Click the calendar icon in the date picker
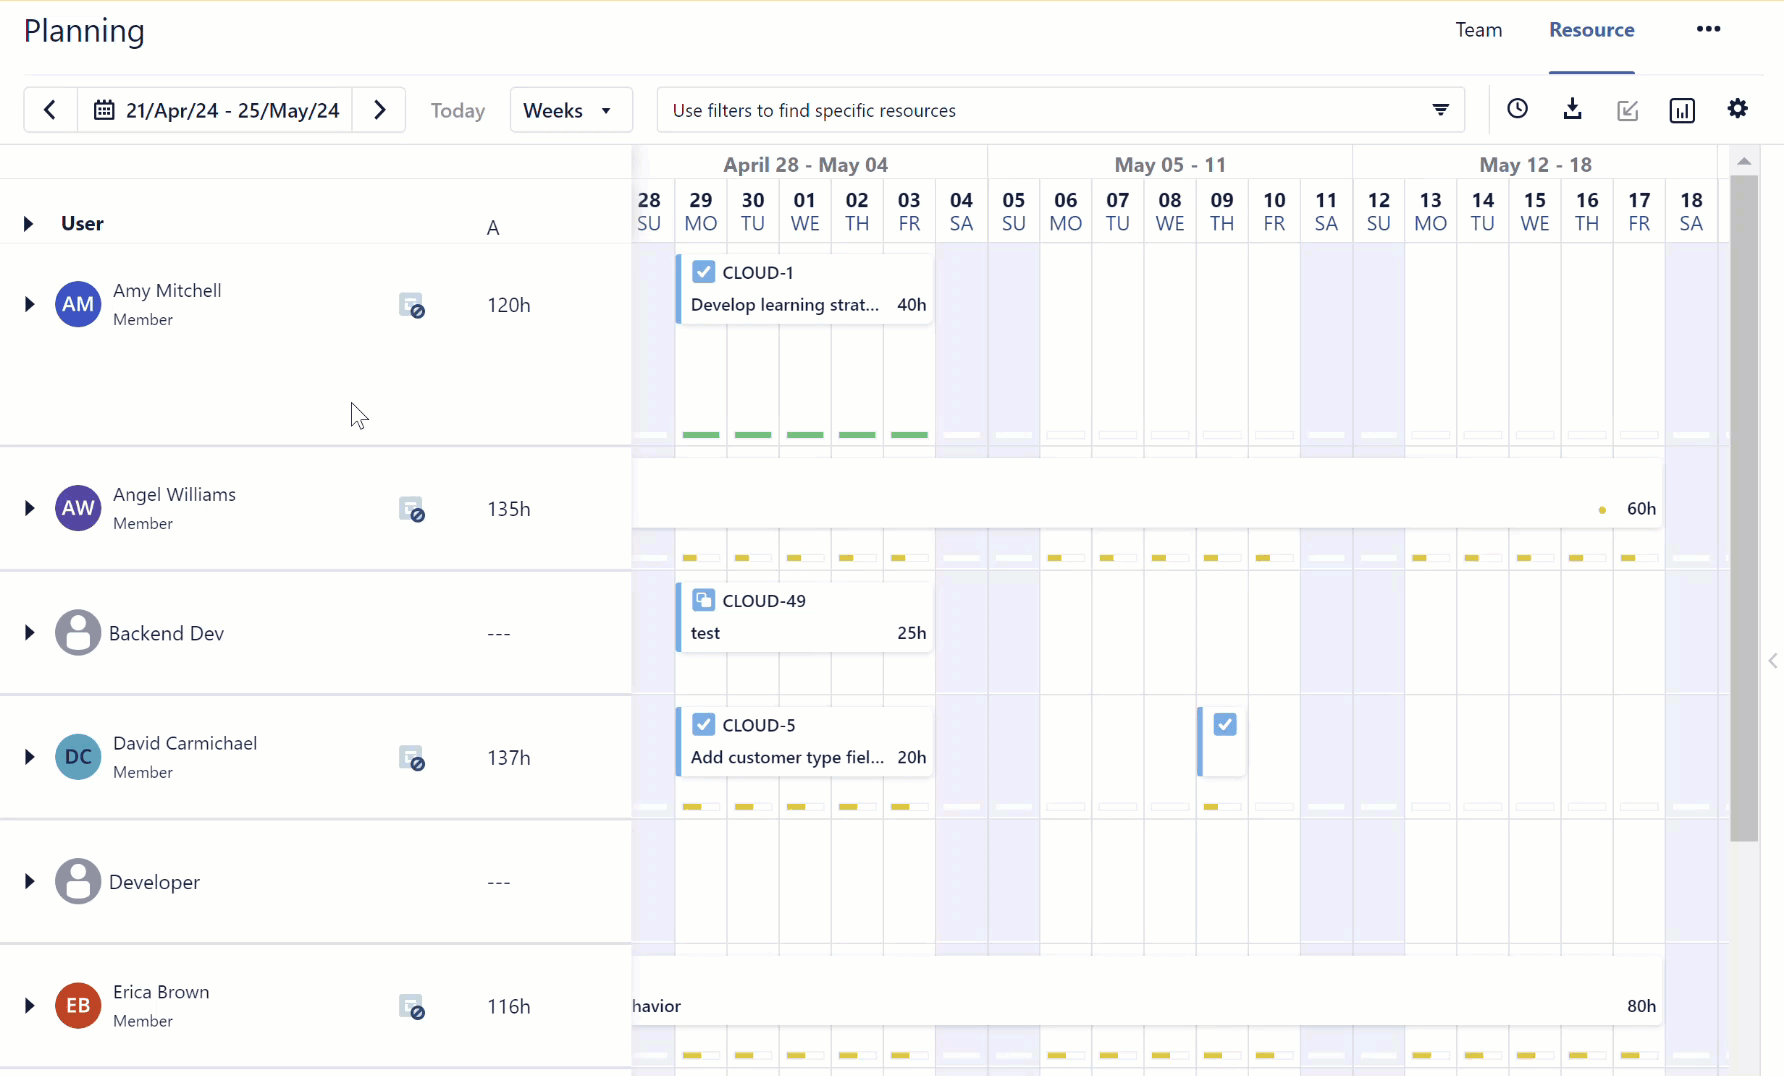This screenshot has width=1784, height=1076. tap(103, 110)
